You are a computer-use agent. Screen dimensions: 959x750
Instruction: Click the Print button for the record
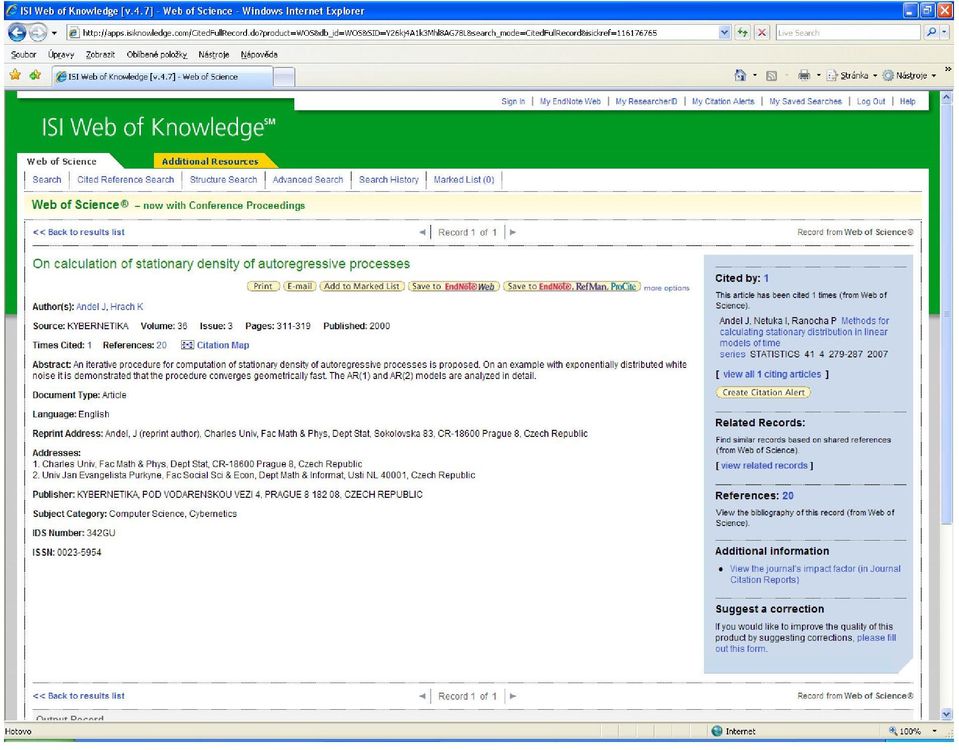click(263, 286)
